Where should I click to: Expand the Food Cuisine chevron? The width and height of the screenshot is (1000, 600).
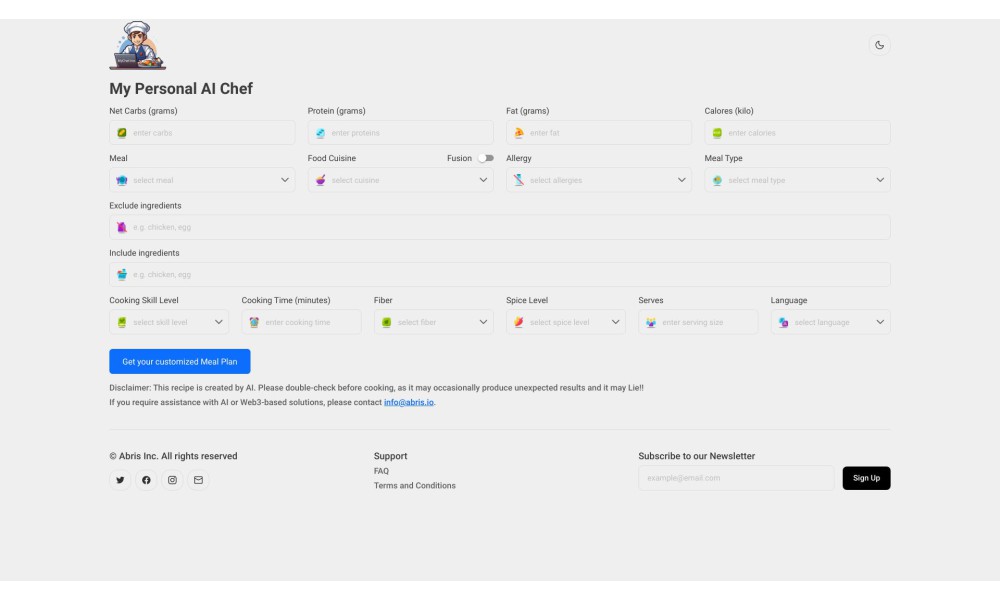[x=483, y=180]
